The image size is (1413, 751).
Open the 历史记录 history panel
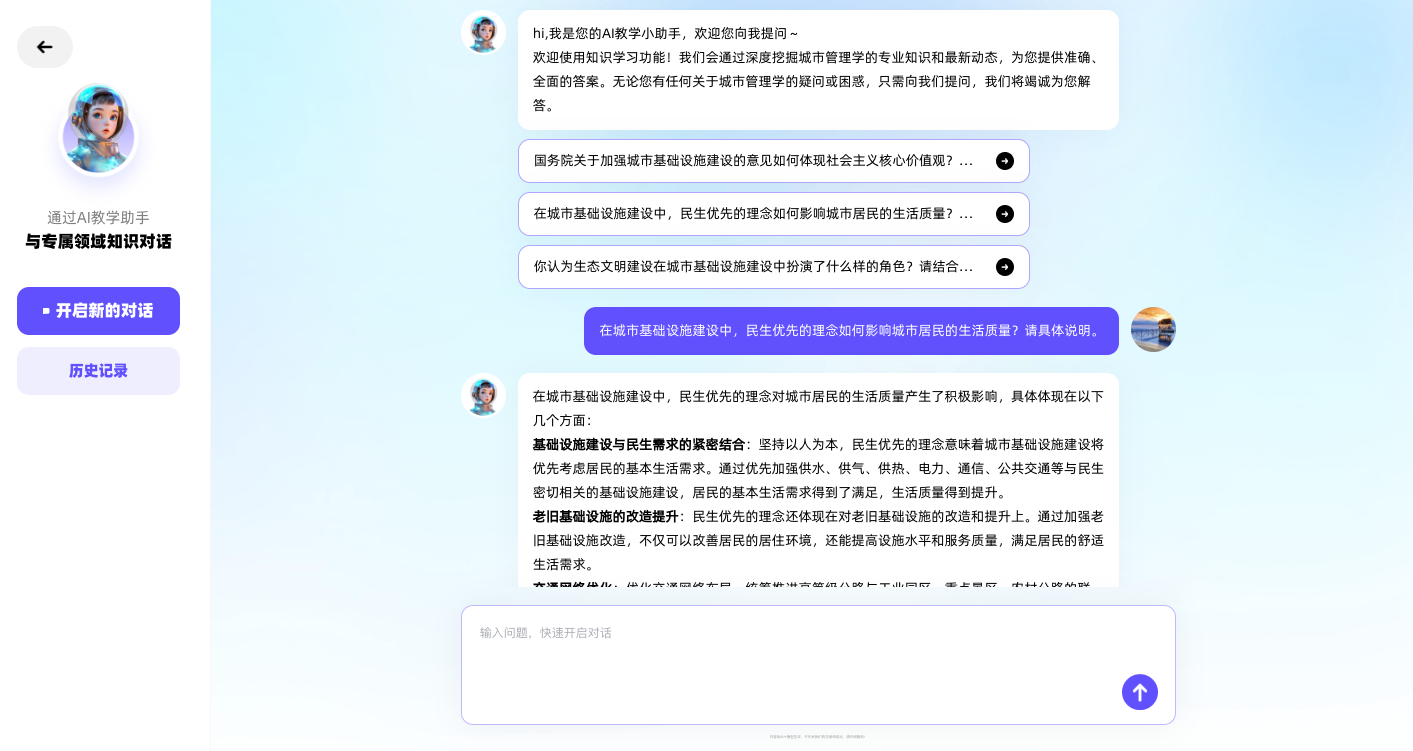click(98, 371)
